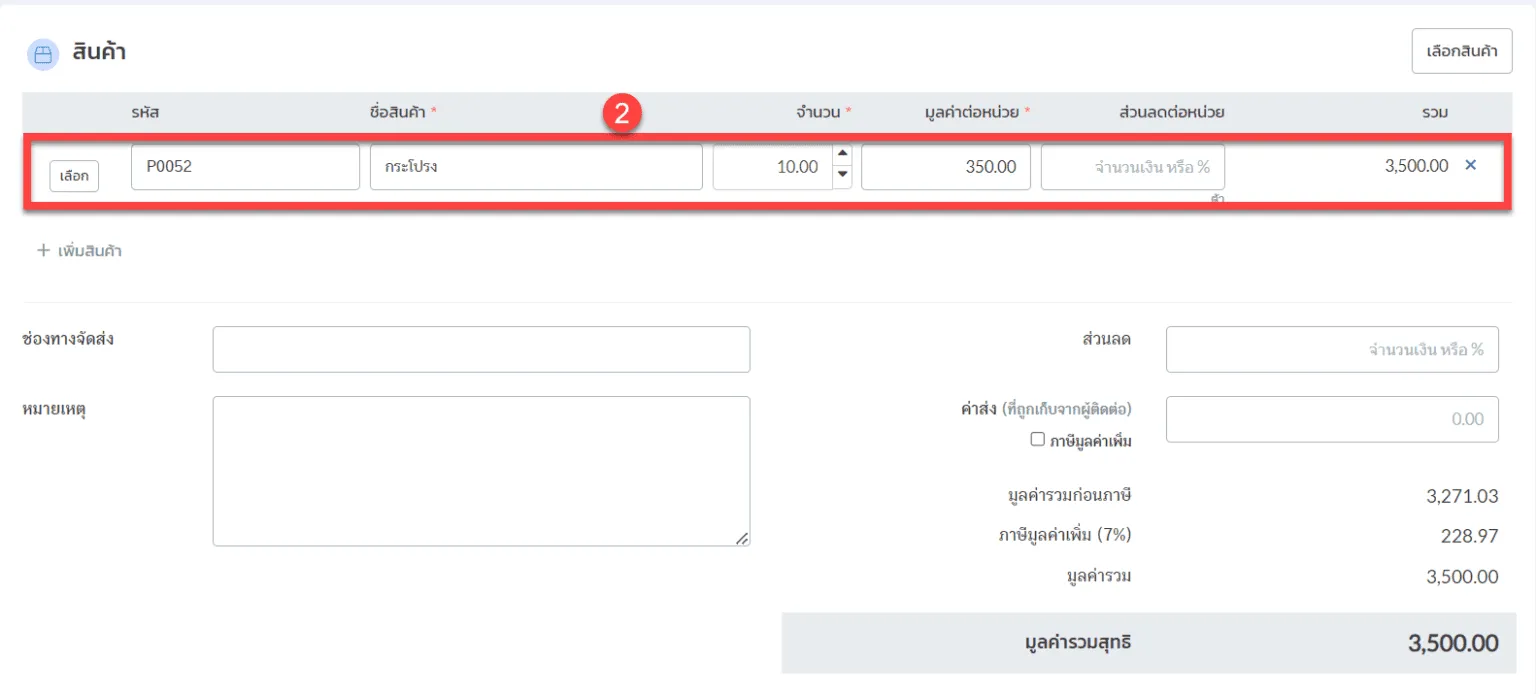Decrease quantity with the down arrow
The width and height of the screenshot is (1536, 694).
coord(842,177)
